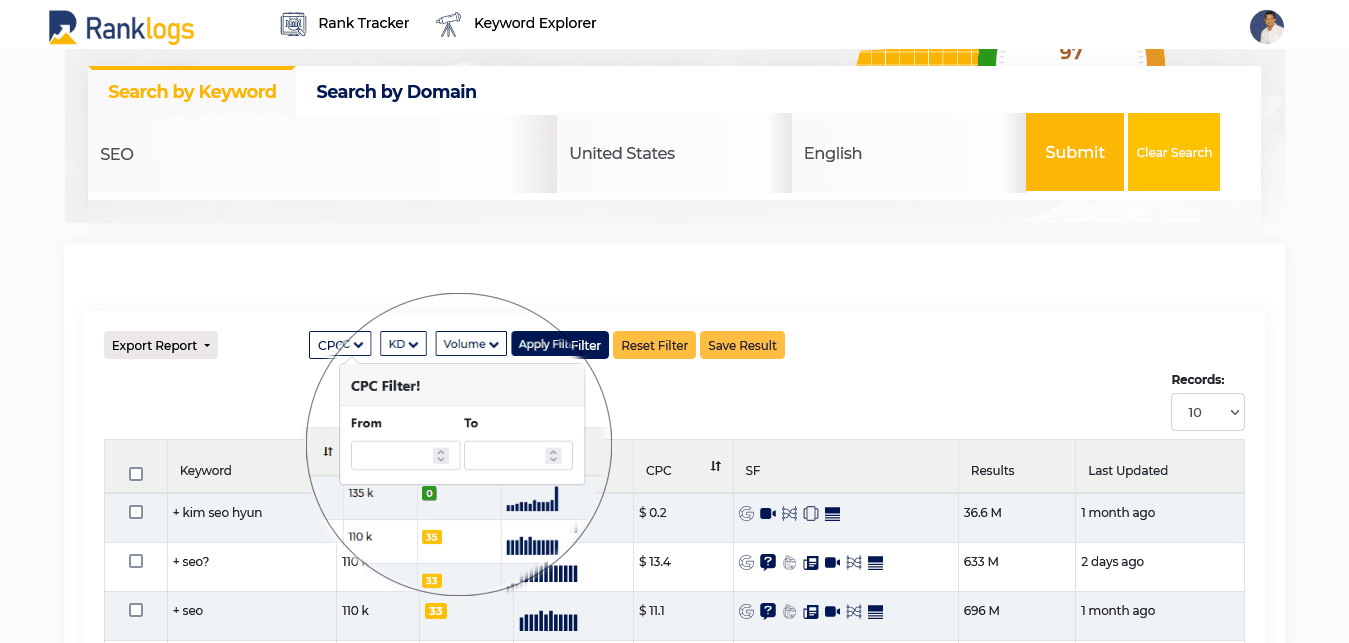
Task: Open the English language selector
Action: (908, 153)
